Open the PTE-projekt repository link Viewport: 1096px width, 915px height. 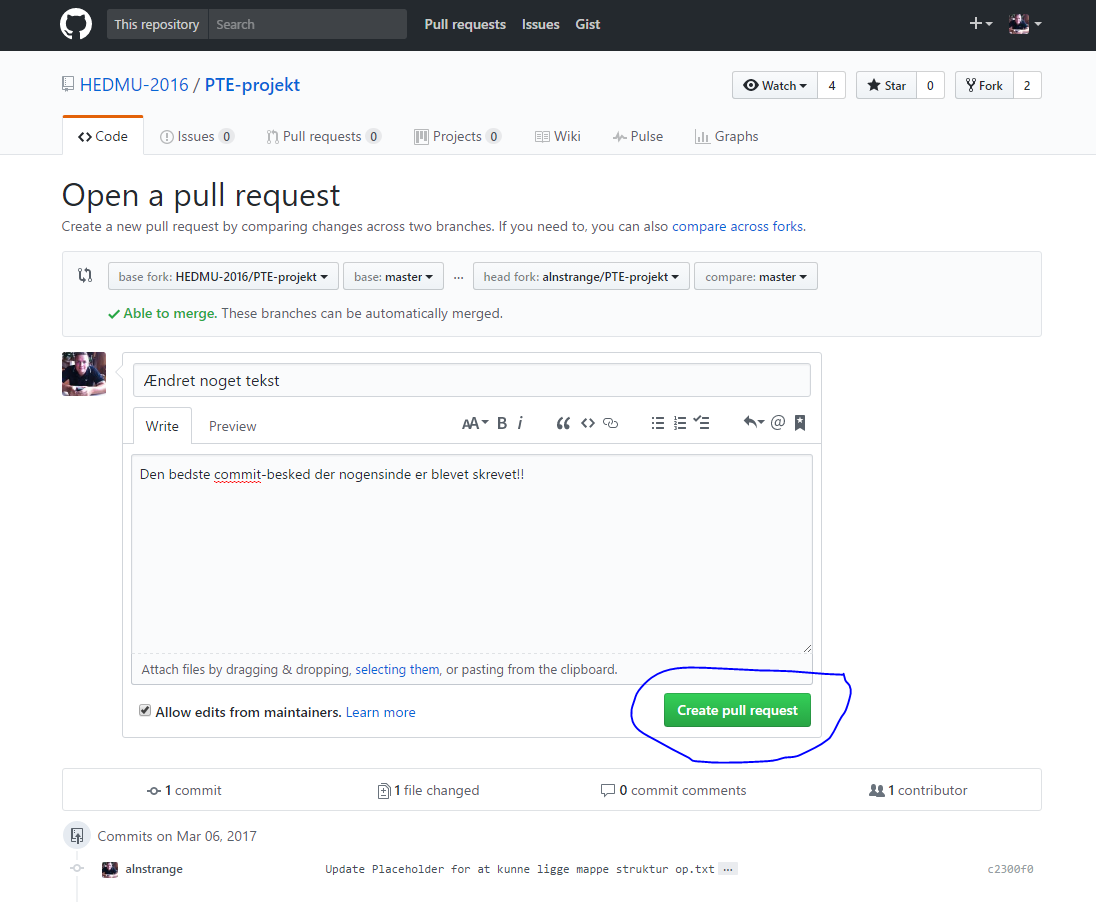[252, 85]
